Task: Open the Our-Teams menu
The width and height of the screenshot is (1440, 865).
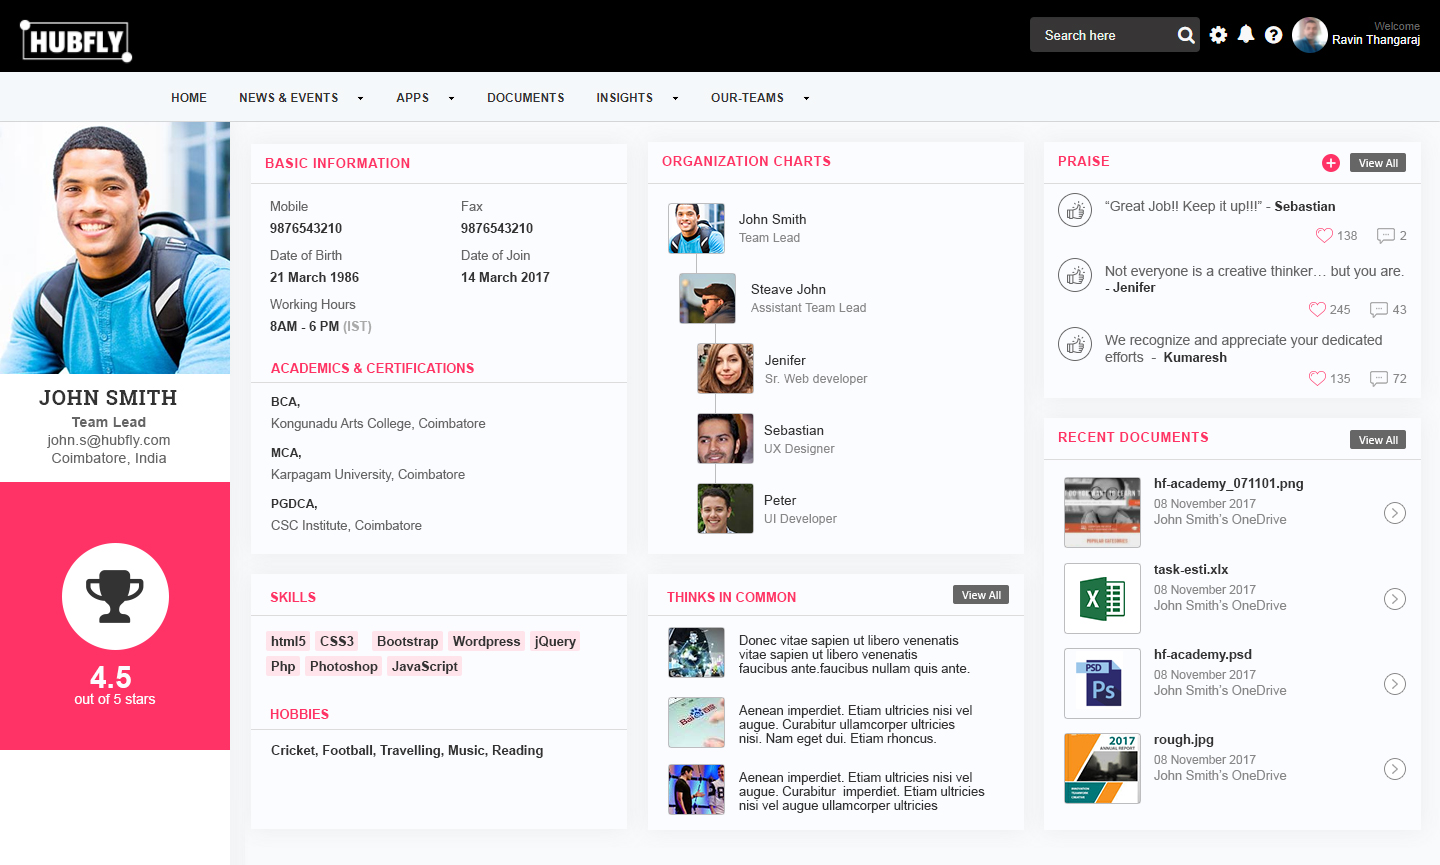Action: click(x=747, y=98)
